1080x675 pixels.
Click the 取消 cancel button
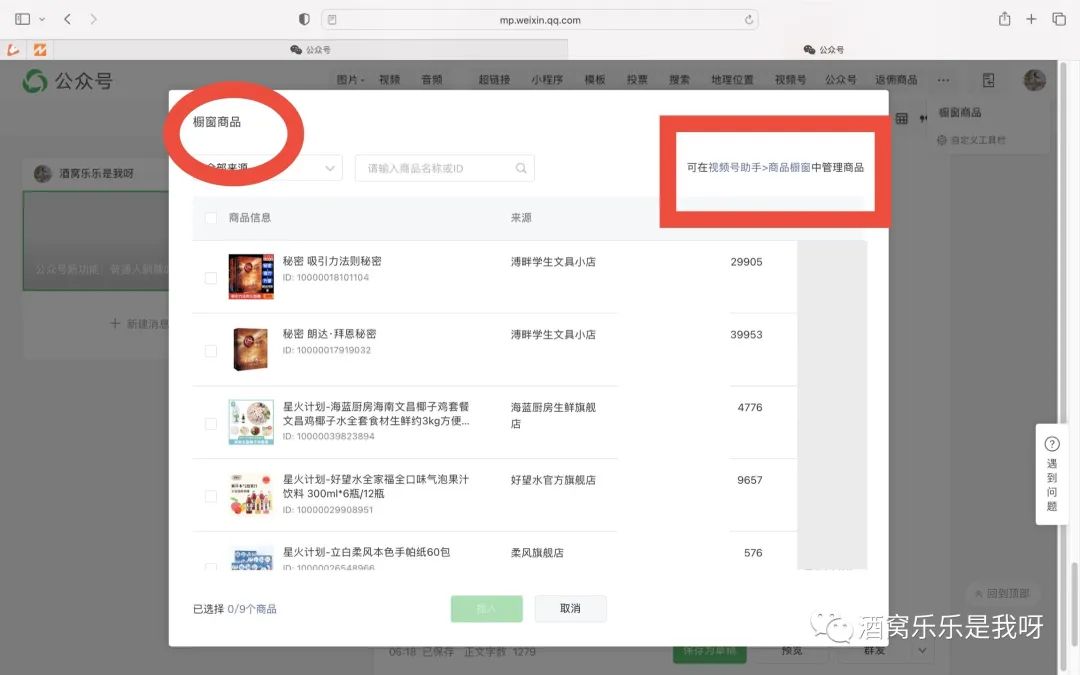click(570, 608)
